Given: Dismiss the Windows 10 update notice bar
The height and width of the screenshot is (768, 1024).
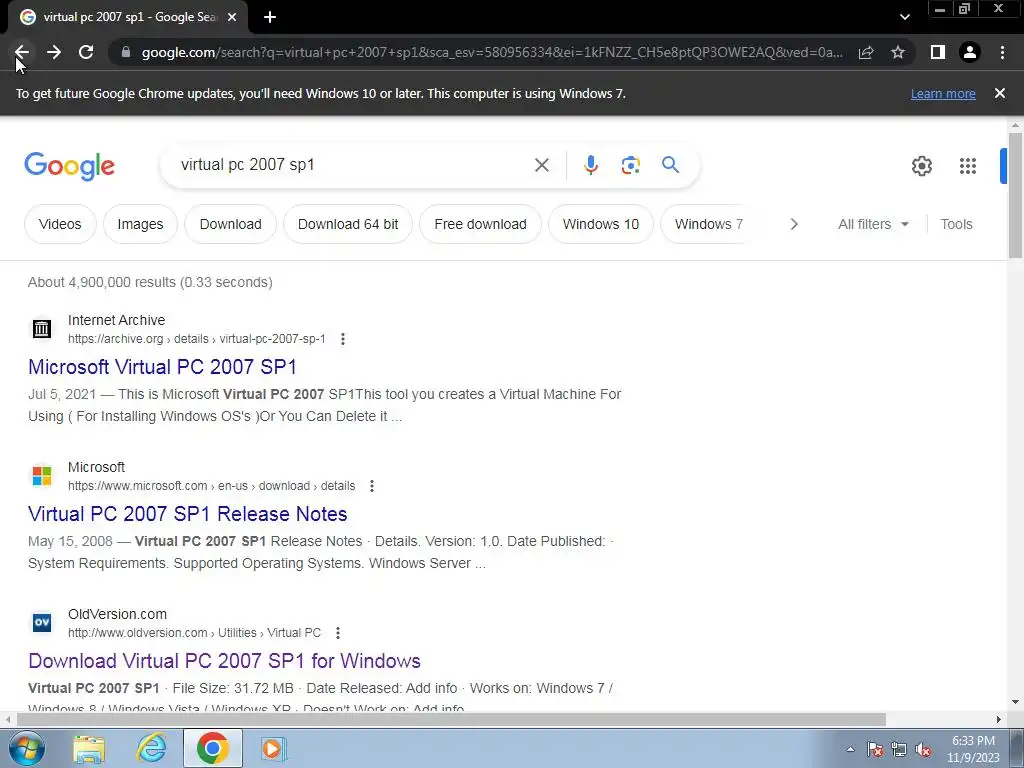Looking at the screenshot, I should pyautogui.click(x=999, y=93).
